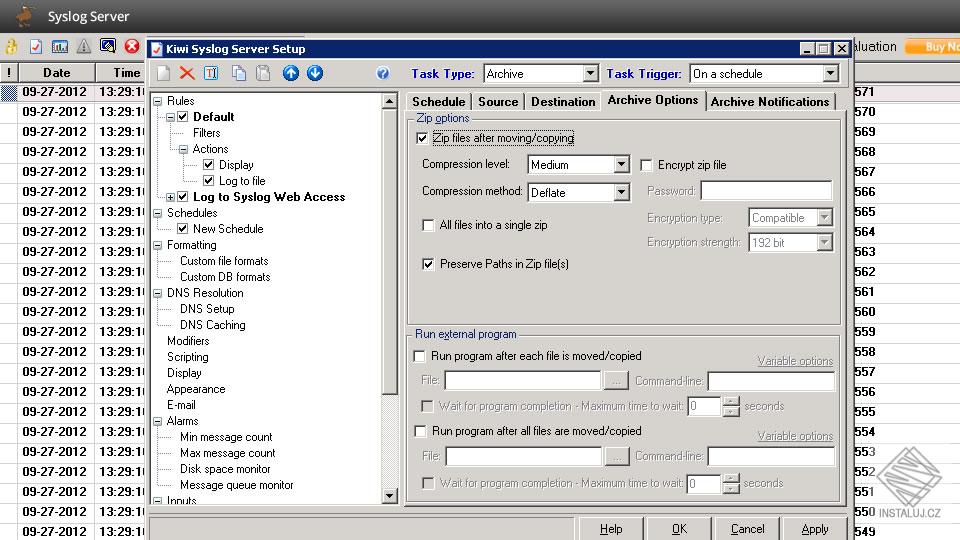Check Run program after all files are moved/copied

click(x=420, y=432)
